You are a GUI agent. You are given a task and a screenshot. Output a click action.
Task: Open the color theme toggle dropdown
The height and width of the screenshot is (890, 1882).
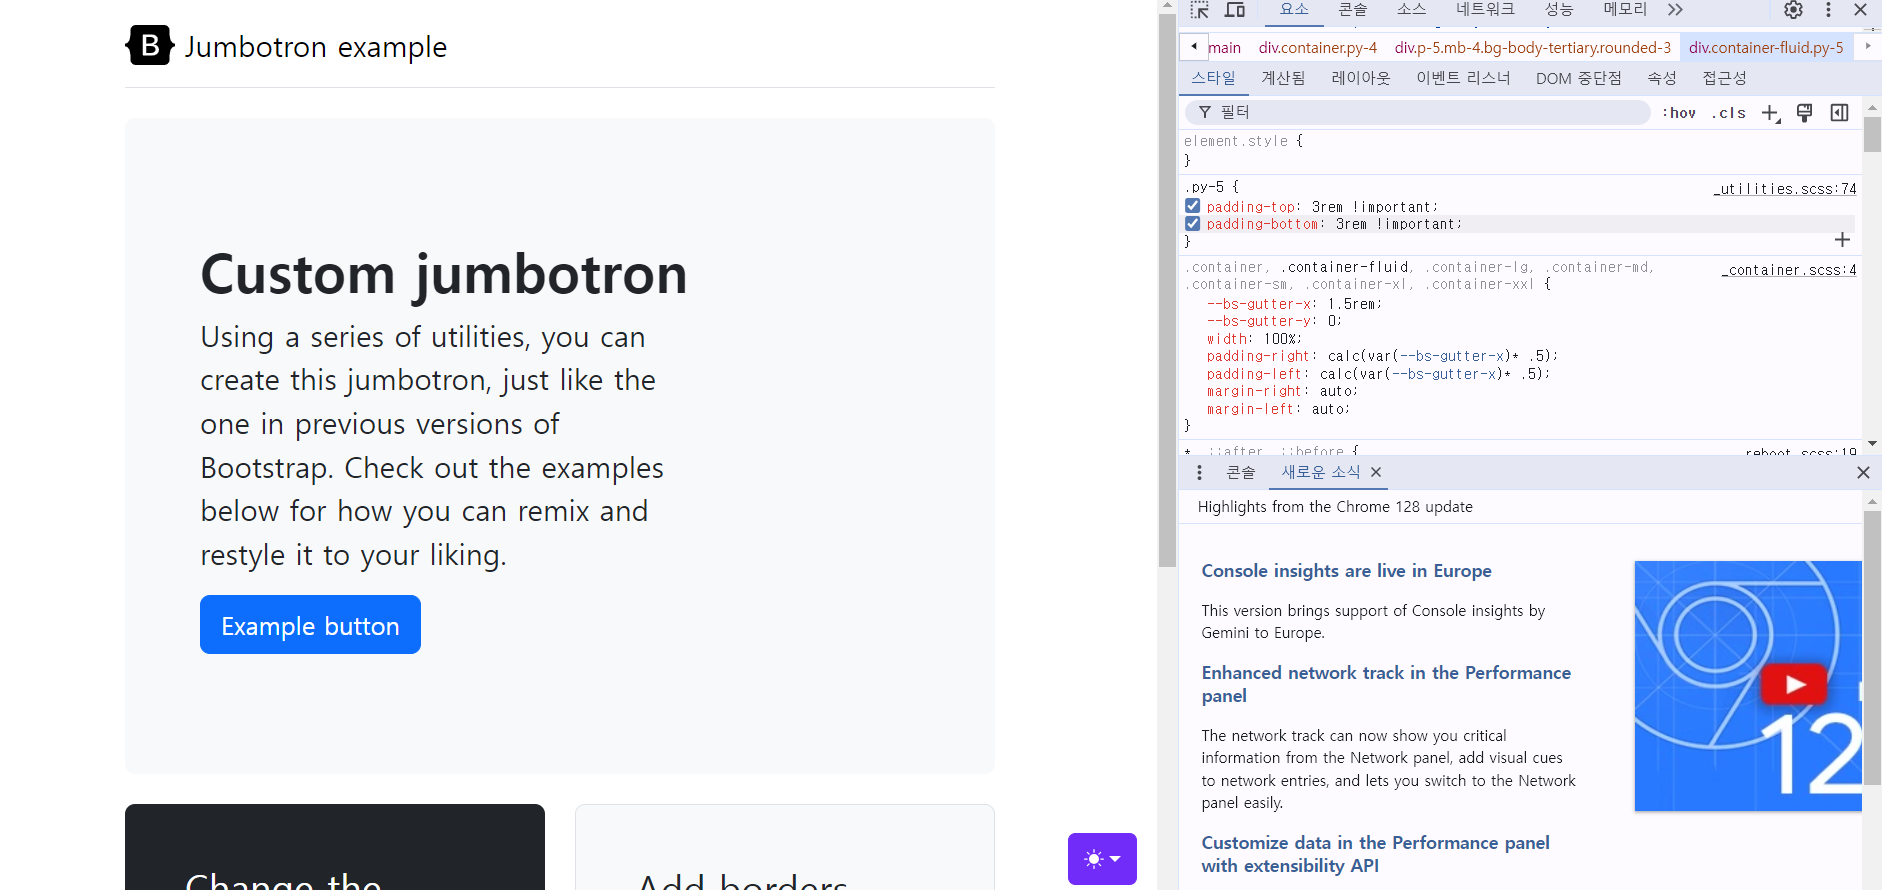(1102, 859)
